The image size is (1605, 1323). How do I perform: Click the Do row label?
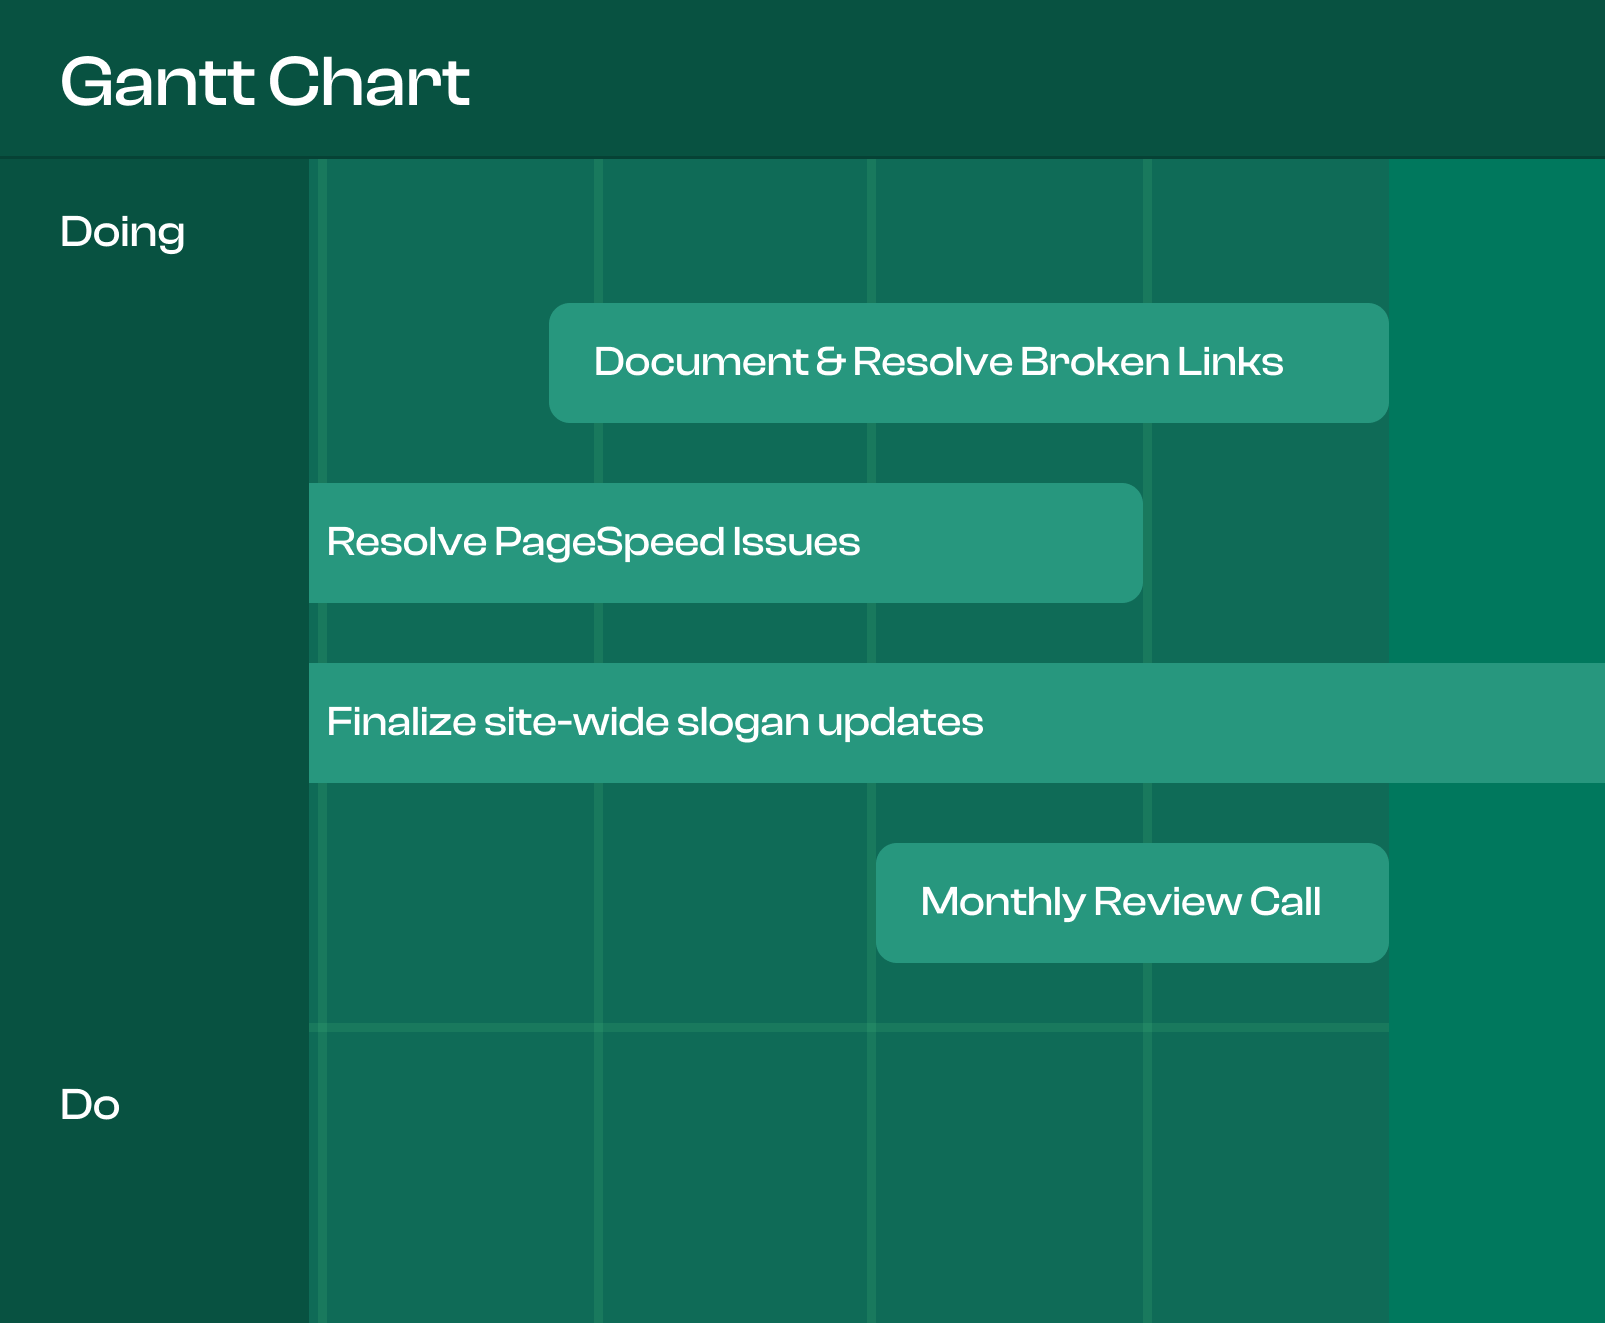point(90,1104)
